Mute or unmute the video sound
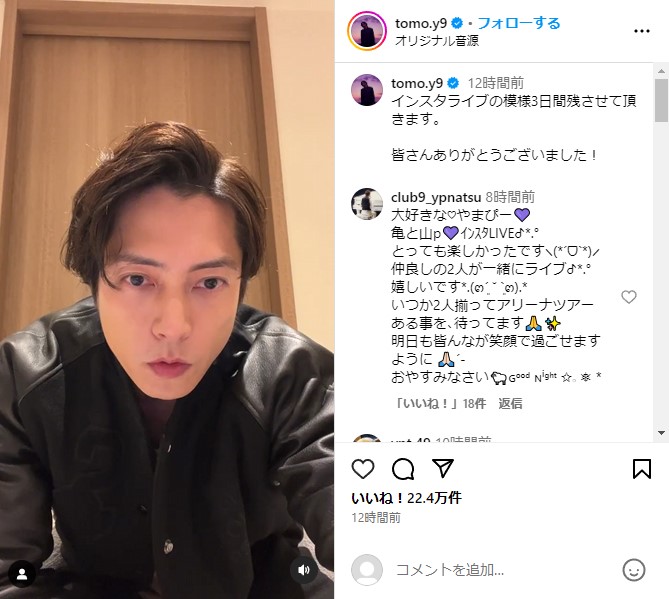The width and height of the screenshot is (669, 599). point(304,570)
